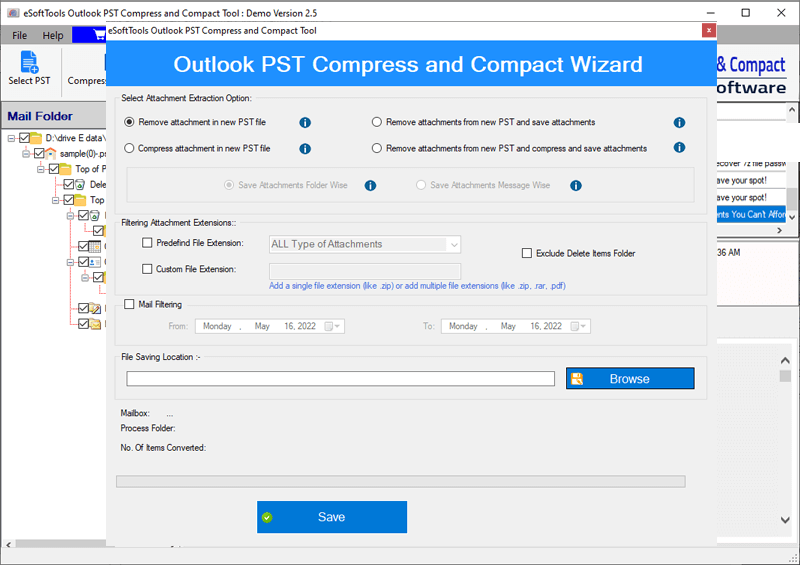The height and width of the screenshot is (565, 800).
Task: Collapse the inner recycle bin folder node
Action: coord(70,216)
